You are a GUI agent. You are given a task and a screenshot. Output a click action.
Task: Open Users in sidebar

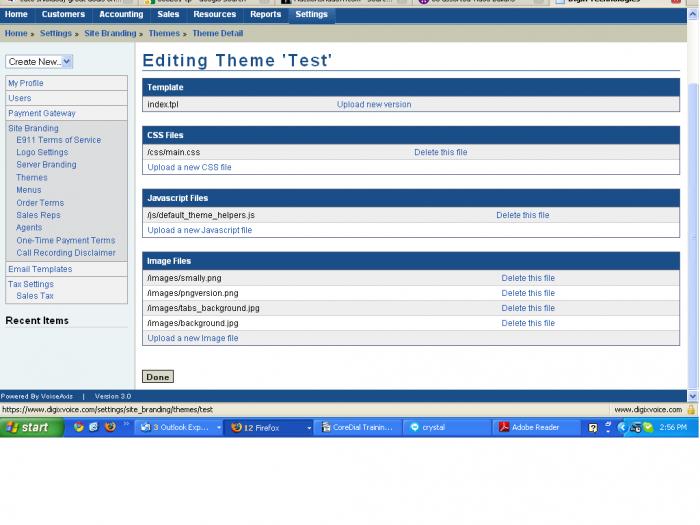(x=20, y=98)
